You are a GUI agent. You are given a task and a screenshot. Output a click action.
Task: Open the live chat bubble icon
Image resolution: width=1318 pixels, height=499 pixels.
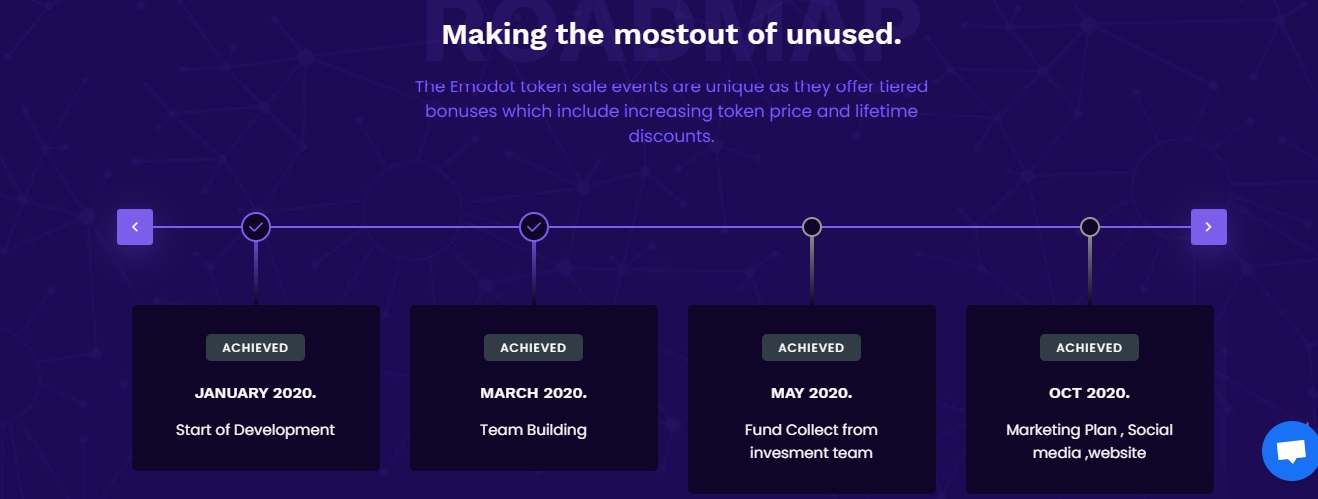[1291, 451]
